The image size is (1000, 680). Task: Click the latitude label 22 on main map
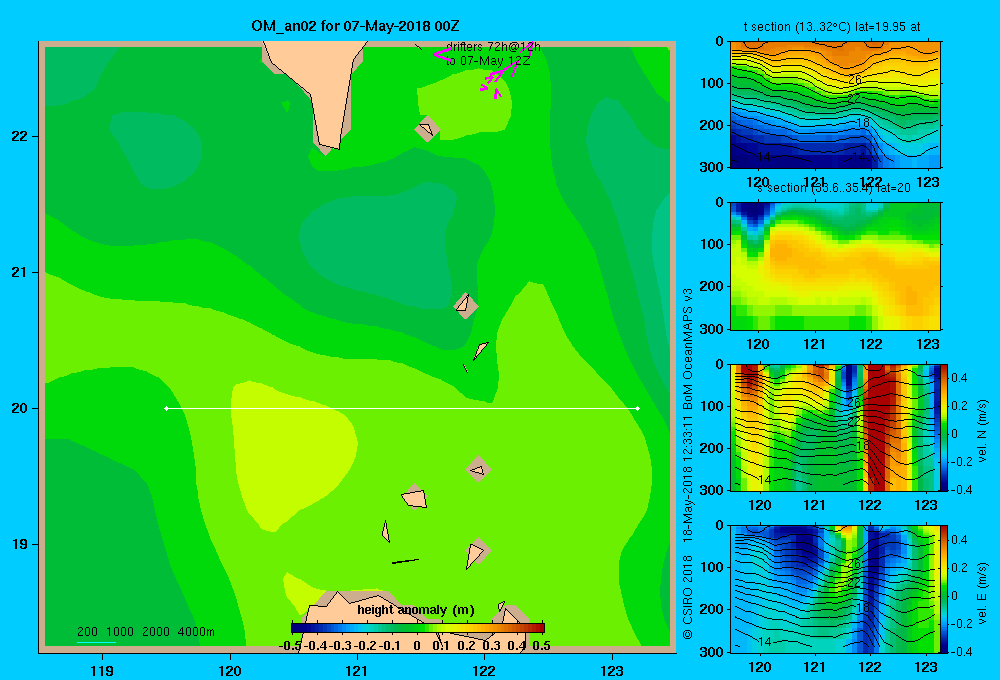(x=20, y=137)
